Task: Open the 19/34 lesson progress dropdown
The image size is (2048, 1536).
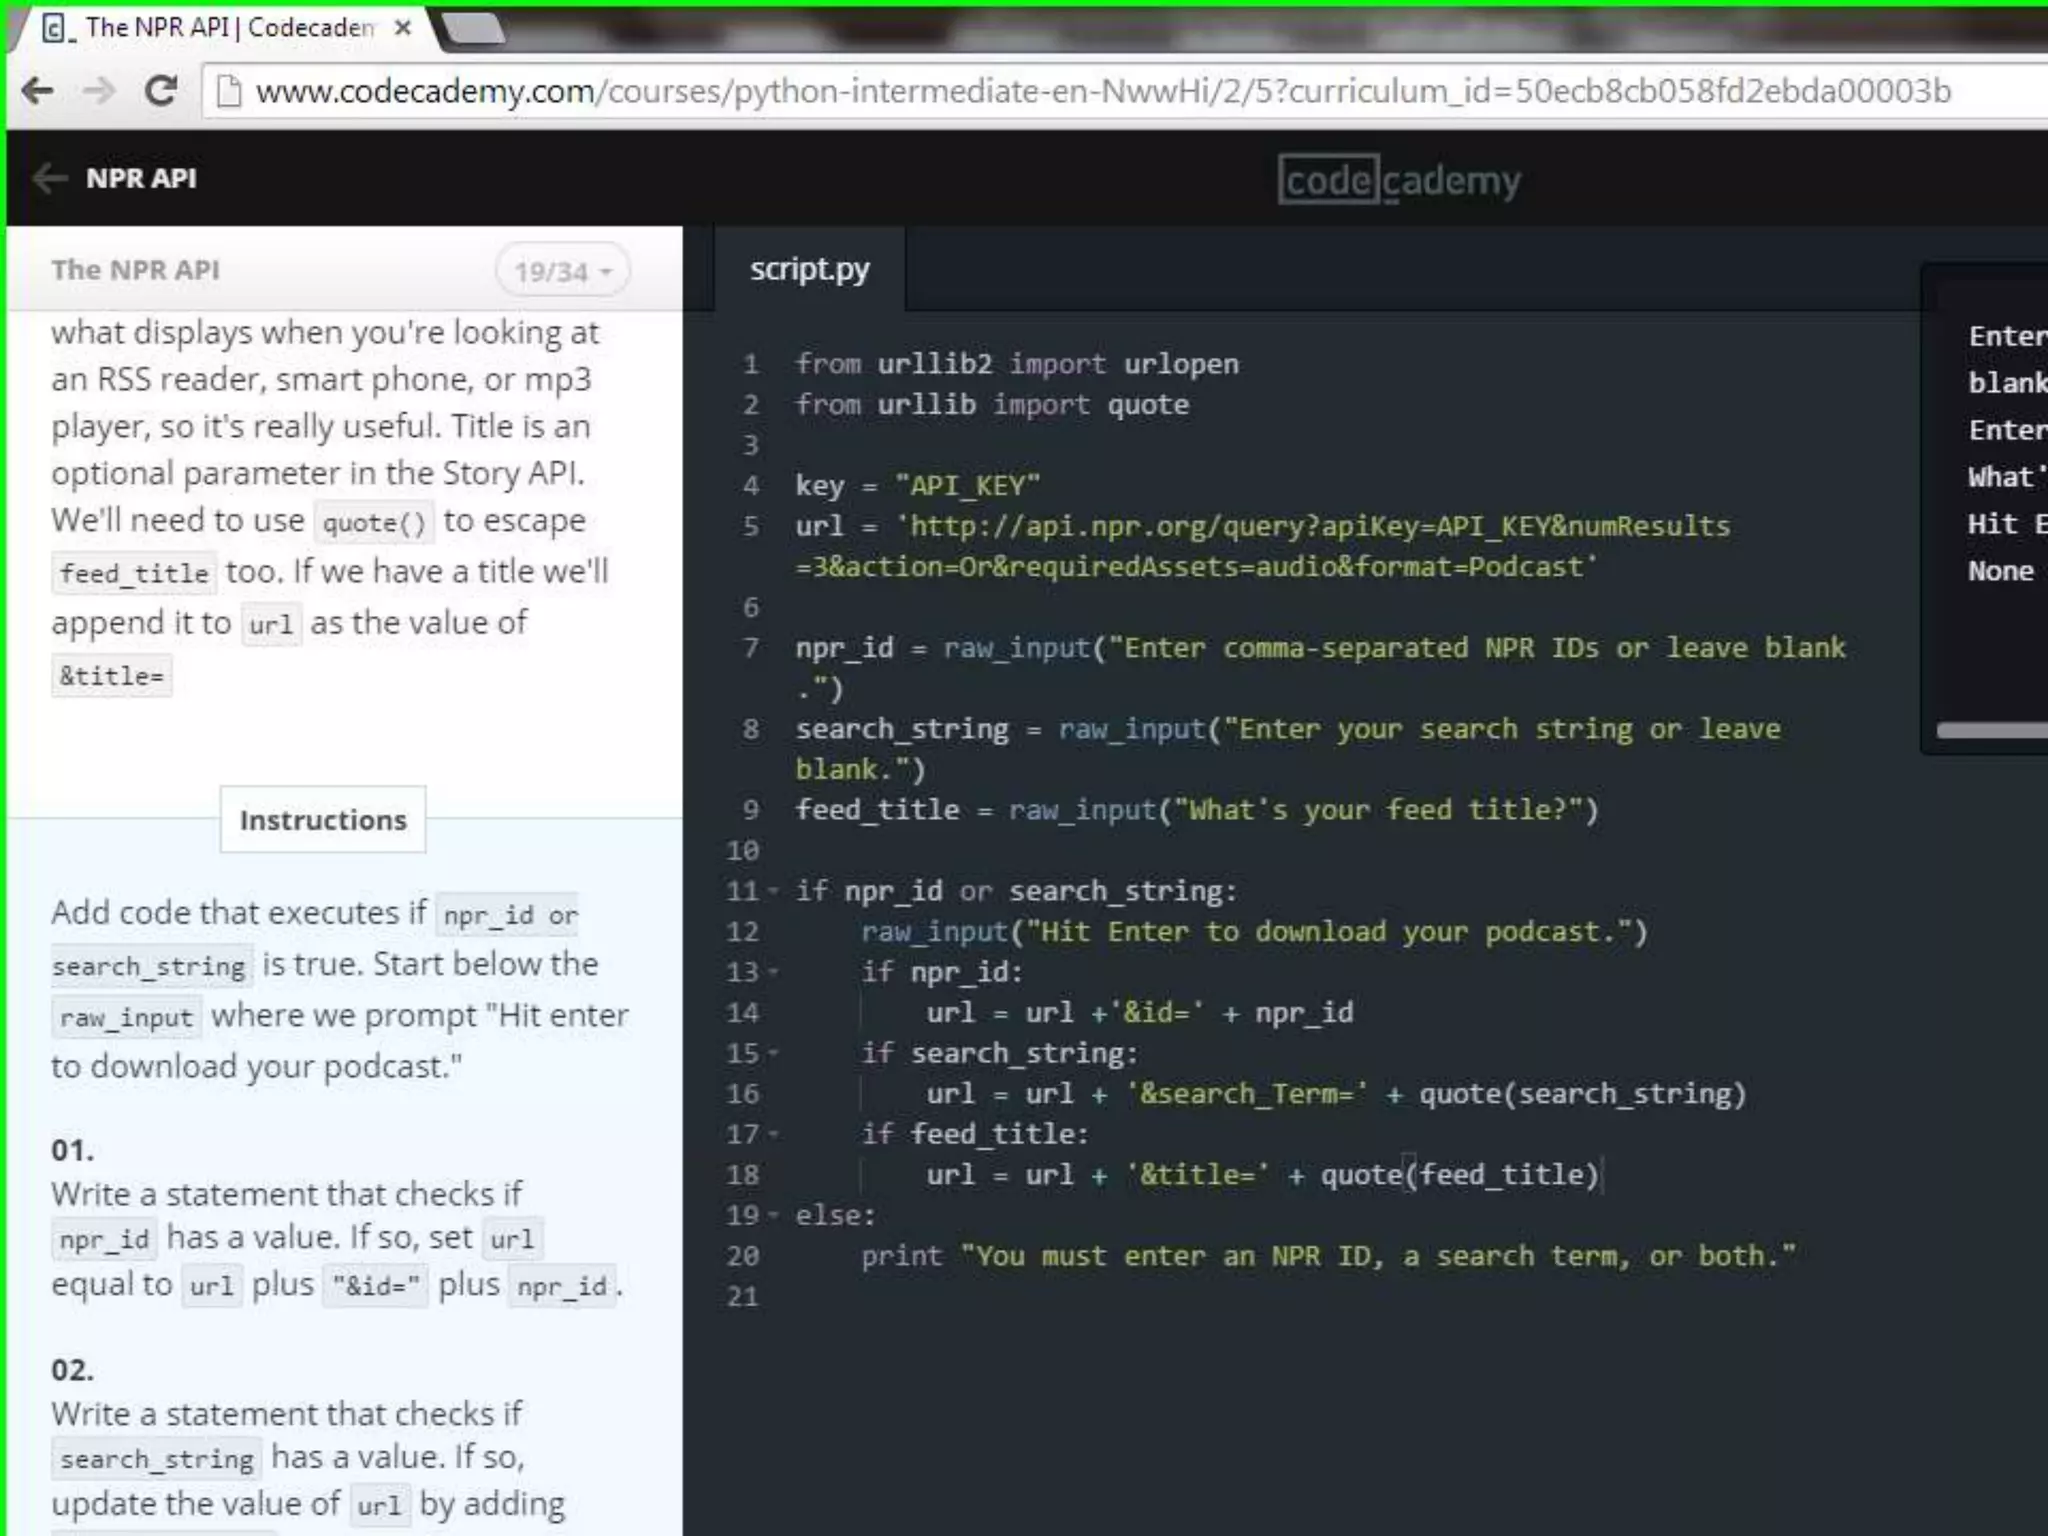Action: 562,271
